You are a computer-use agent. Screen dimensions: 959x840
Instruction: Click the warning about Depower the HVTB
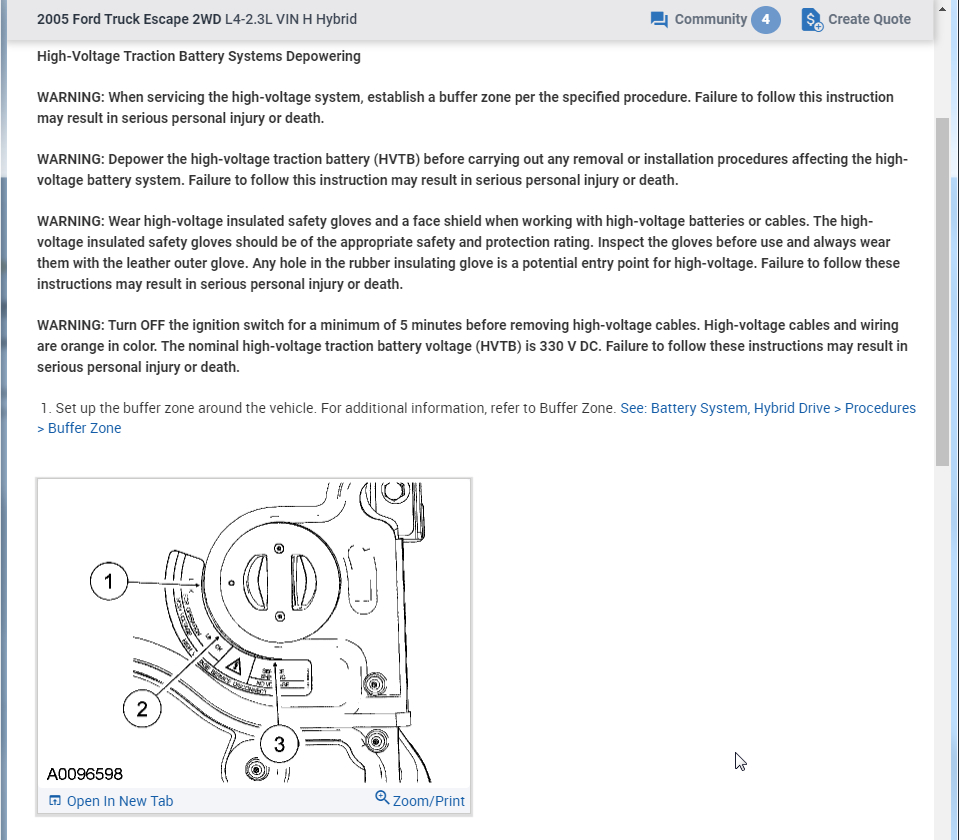(472, 169)
